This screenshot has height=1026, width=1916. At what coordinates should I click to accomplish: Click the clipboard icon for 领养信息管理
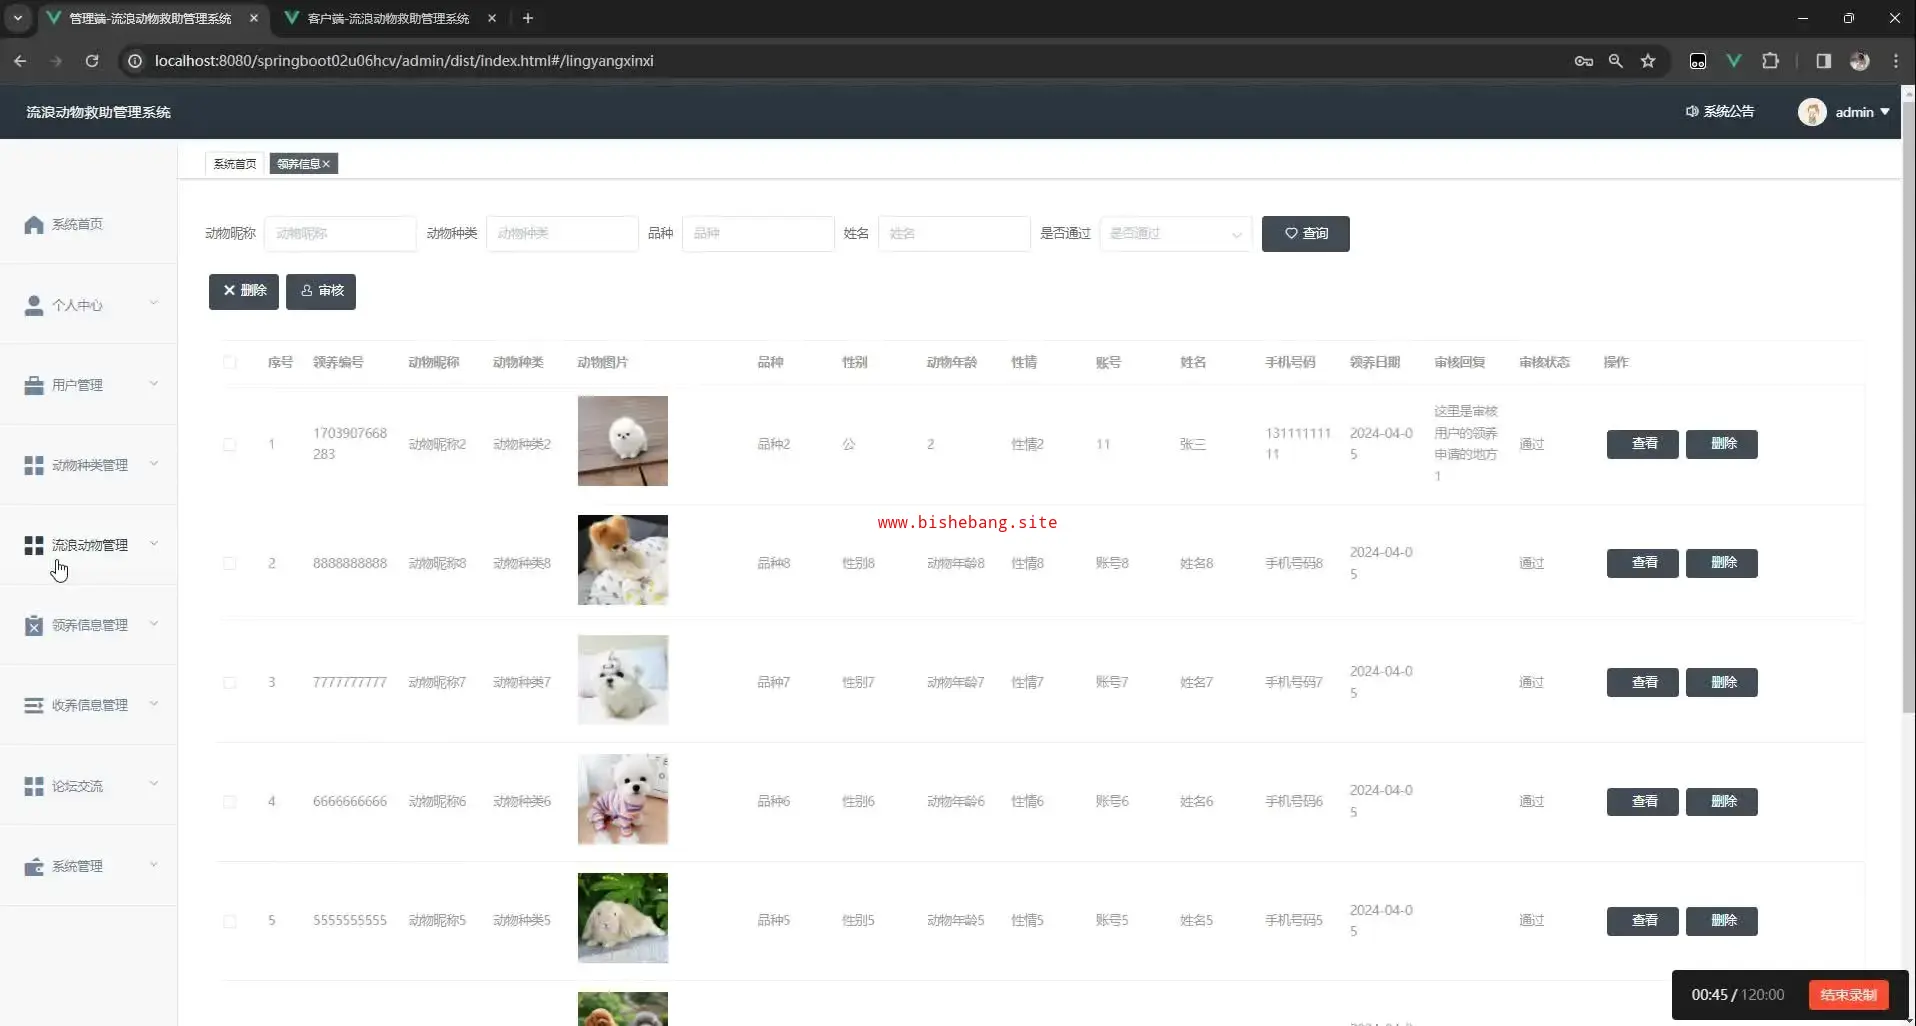34,625
